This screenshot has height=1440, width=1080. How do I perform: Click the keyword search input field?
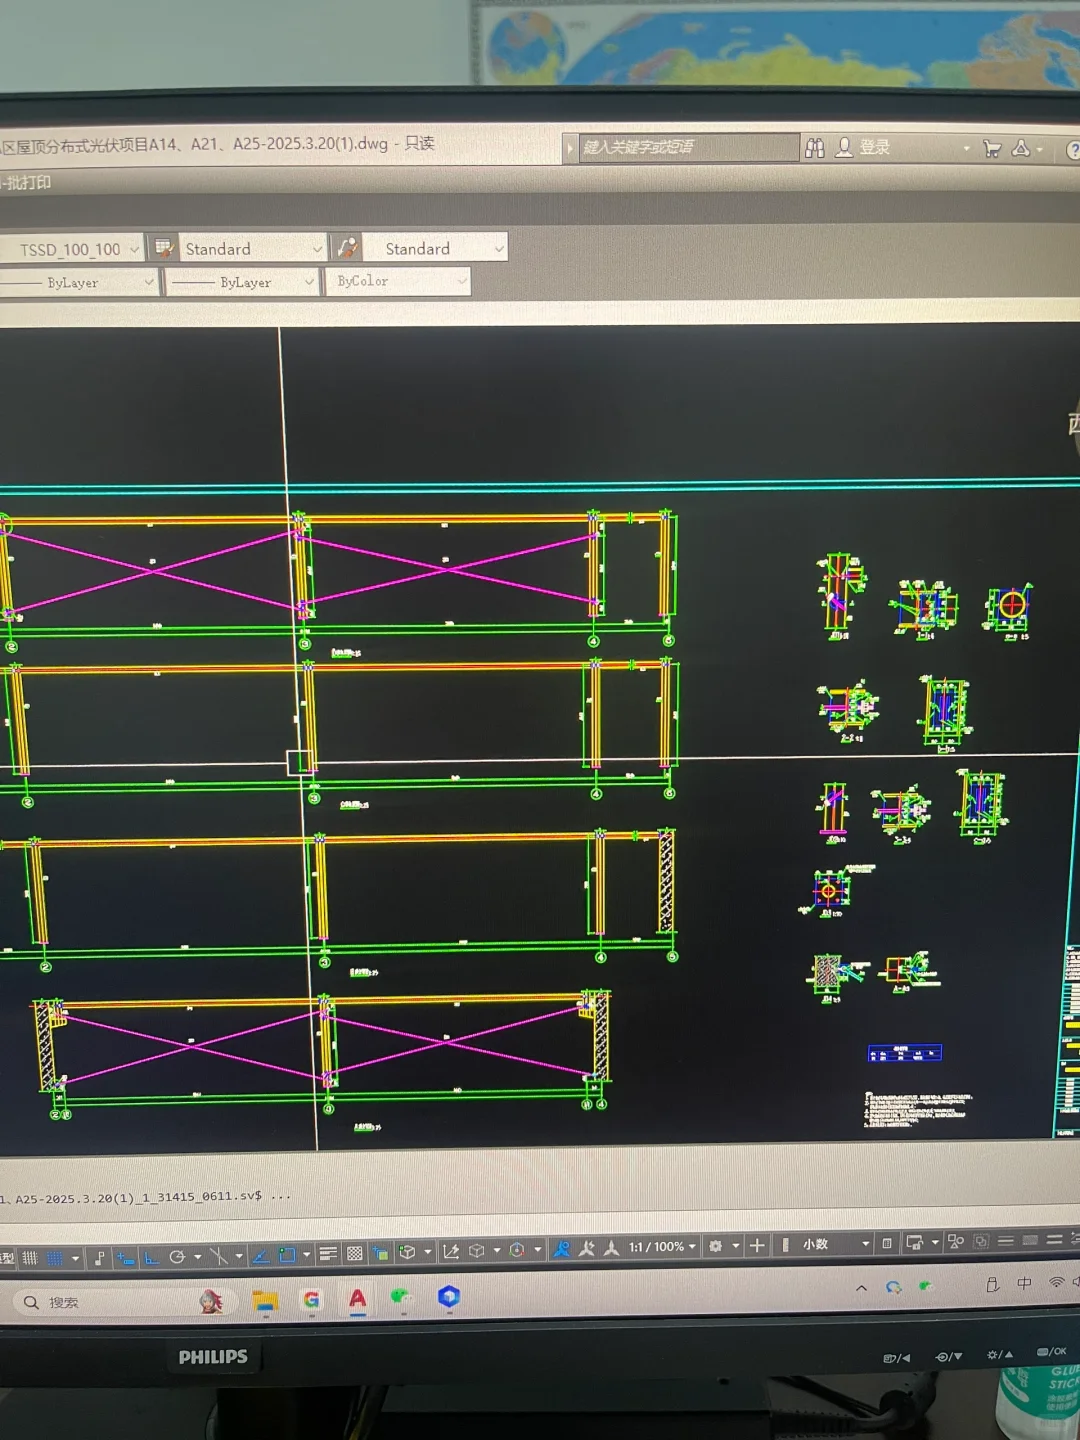(688, 147)
